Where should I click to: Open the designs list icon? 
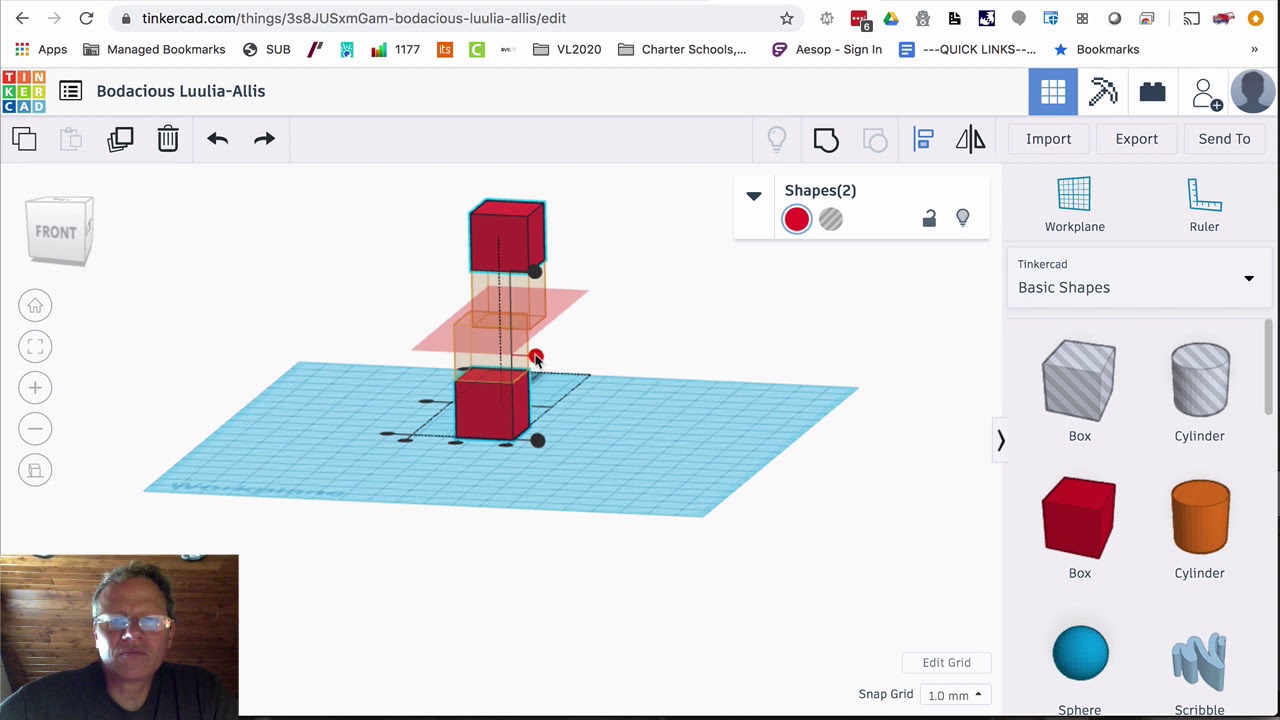tap(70, 91)
